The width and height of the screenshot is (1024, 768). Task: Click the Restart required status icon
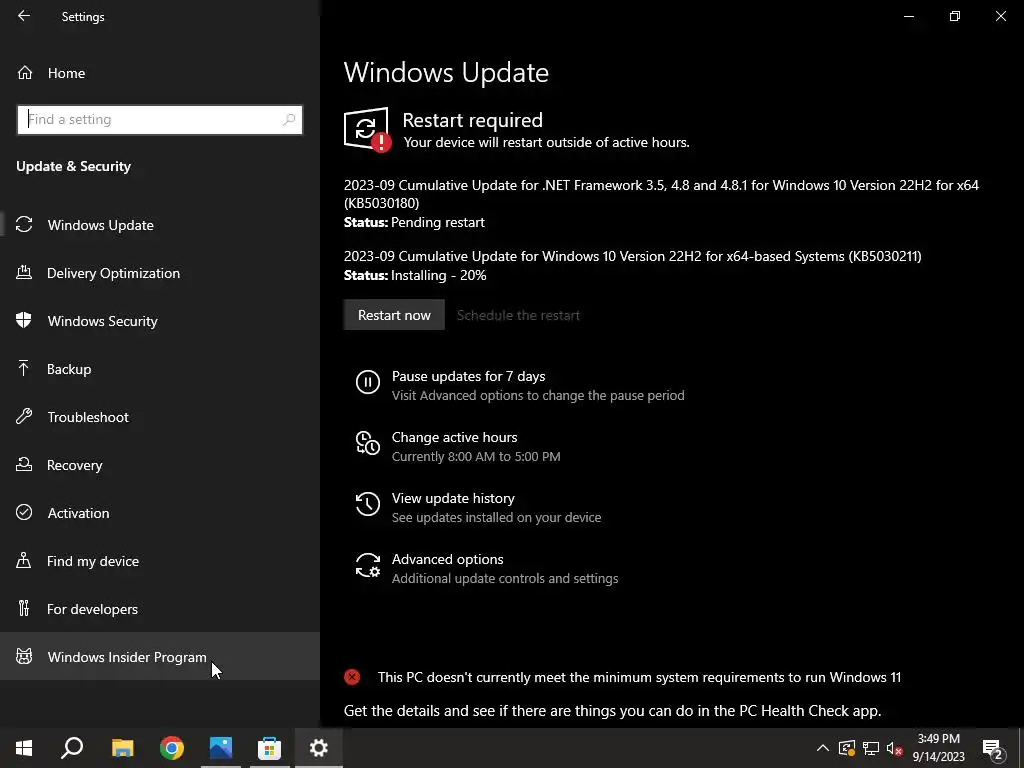(368, 129)
